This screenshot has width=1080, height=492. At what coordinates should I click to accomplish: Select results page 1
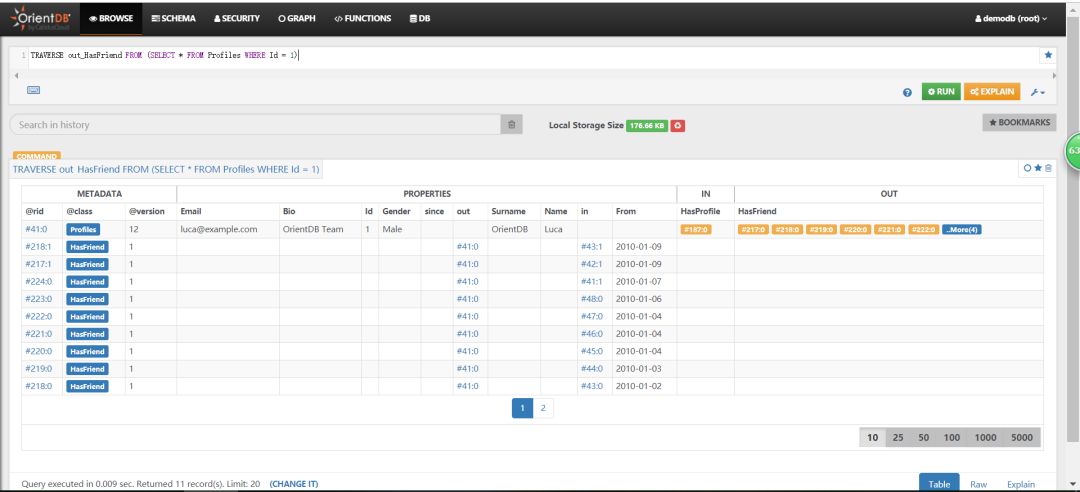pos(522,409)
